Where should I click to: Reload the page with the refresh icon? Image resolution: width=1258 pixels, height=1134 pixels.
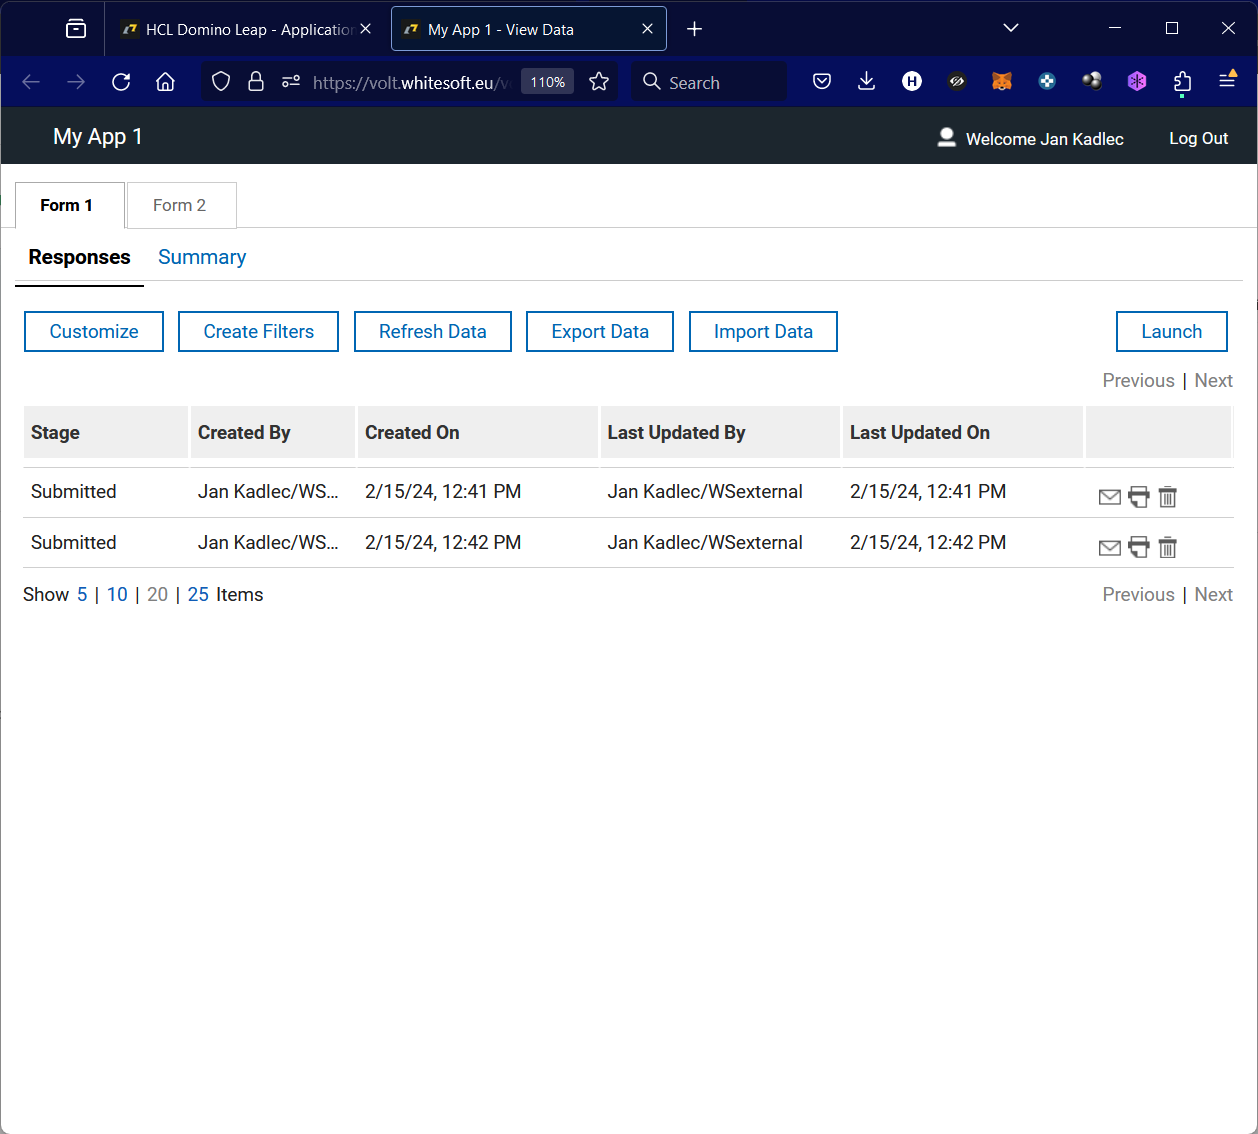pyautogui.click(x=121, y=82)
